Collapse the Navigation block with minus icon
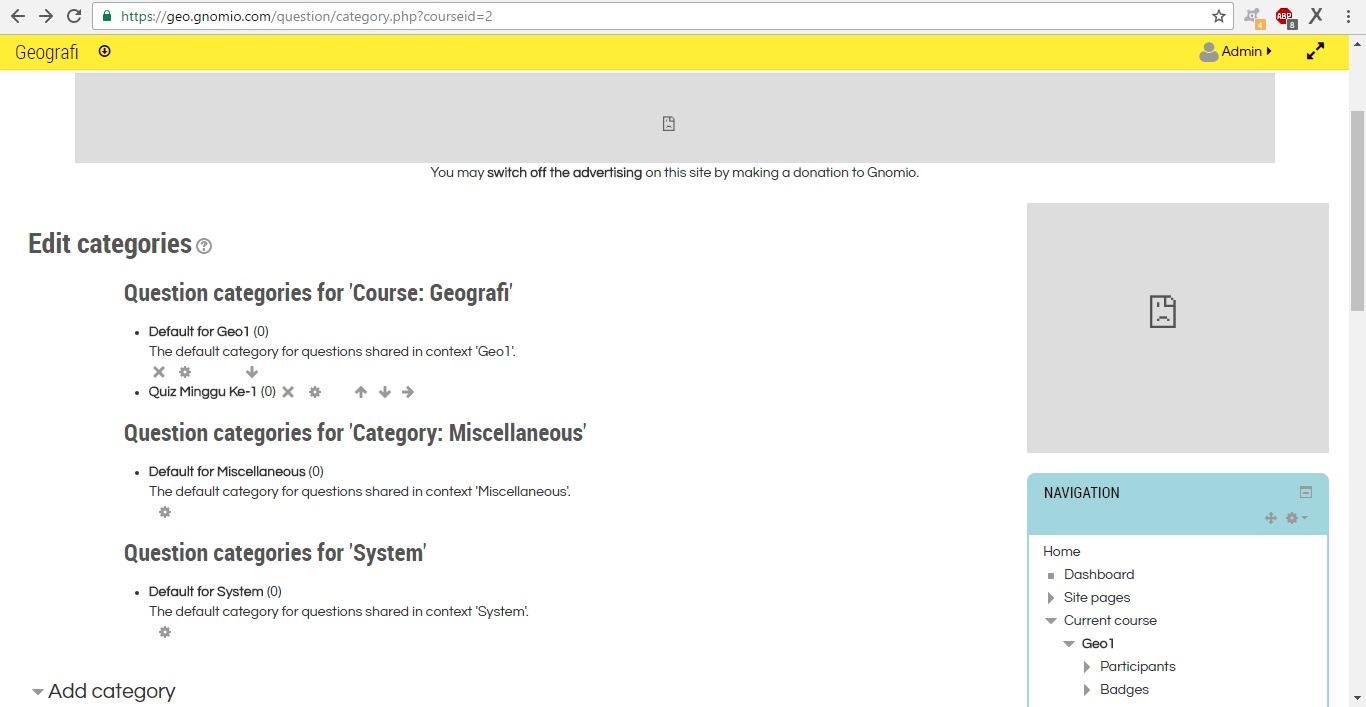 (x=1305, y=492)
